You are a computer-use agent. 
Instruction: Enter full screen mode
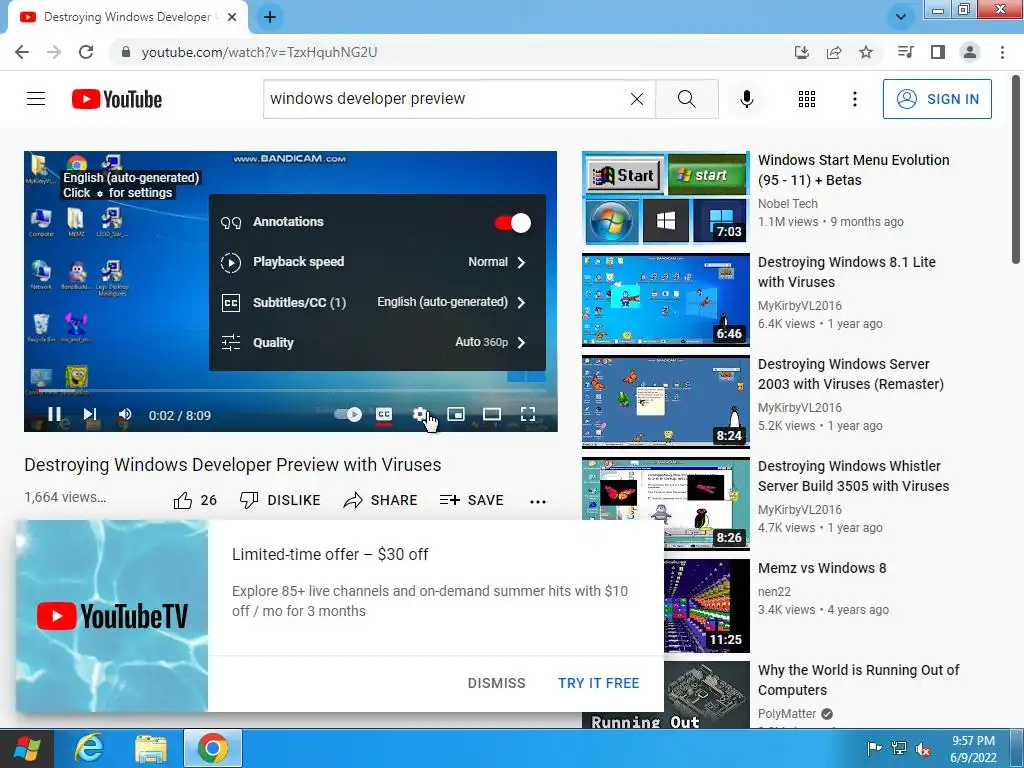click(528, 414)
